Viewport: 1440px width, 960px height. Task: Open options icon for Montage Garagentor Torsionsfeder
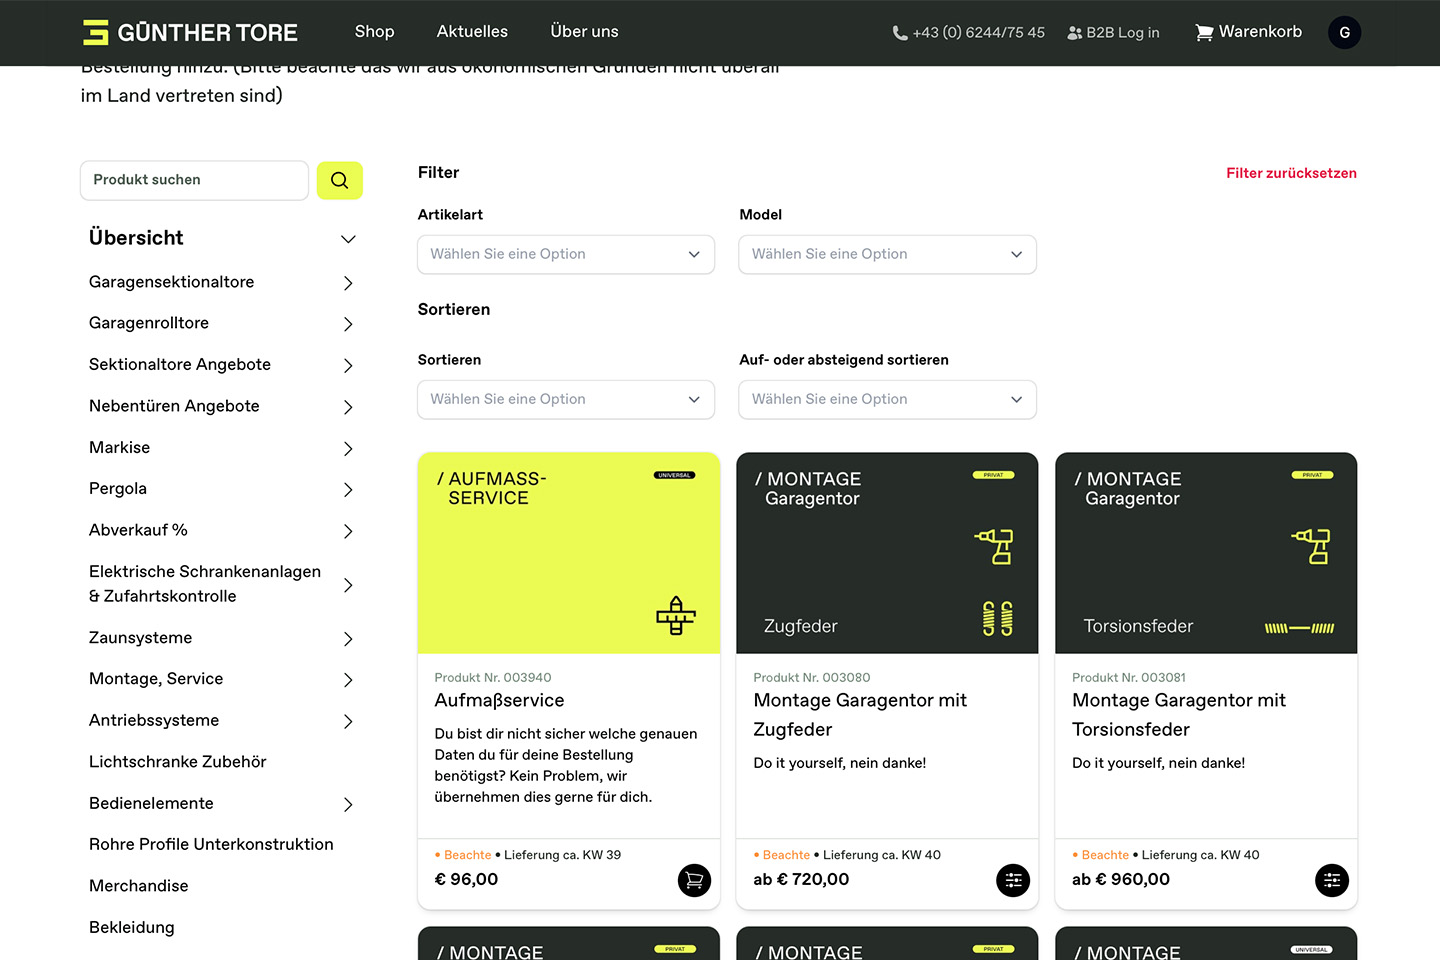pyautogui.click(x=1331, y=880)
